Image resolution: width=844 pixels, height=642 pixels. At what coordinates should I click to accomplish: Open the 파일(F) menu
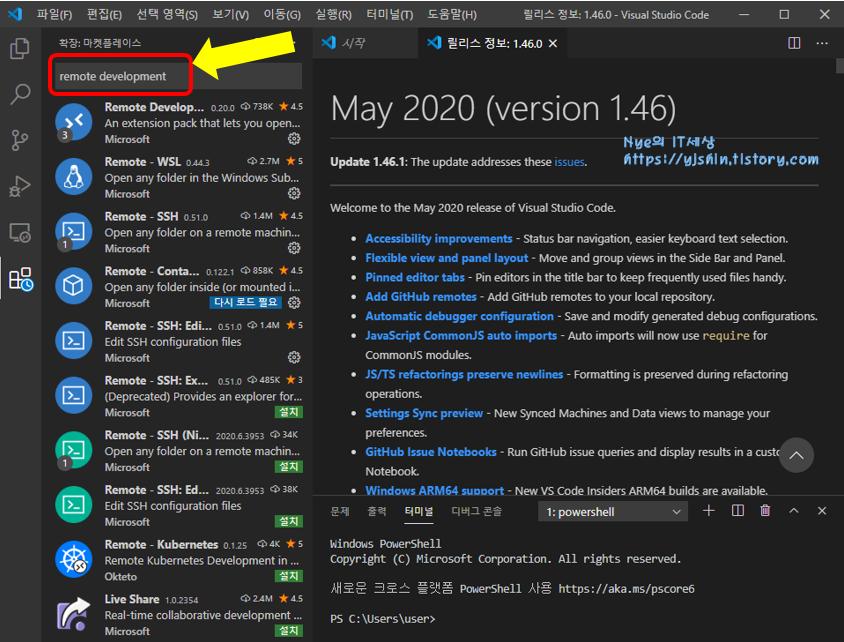coord(54,15)
